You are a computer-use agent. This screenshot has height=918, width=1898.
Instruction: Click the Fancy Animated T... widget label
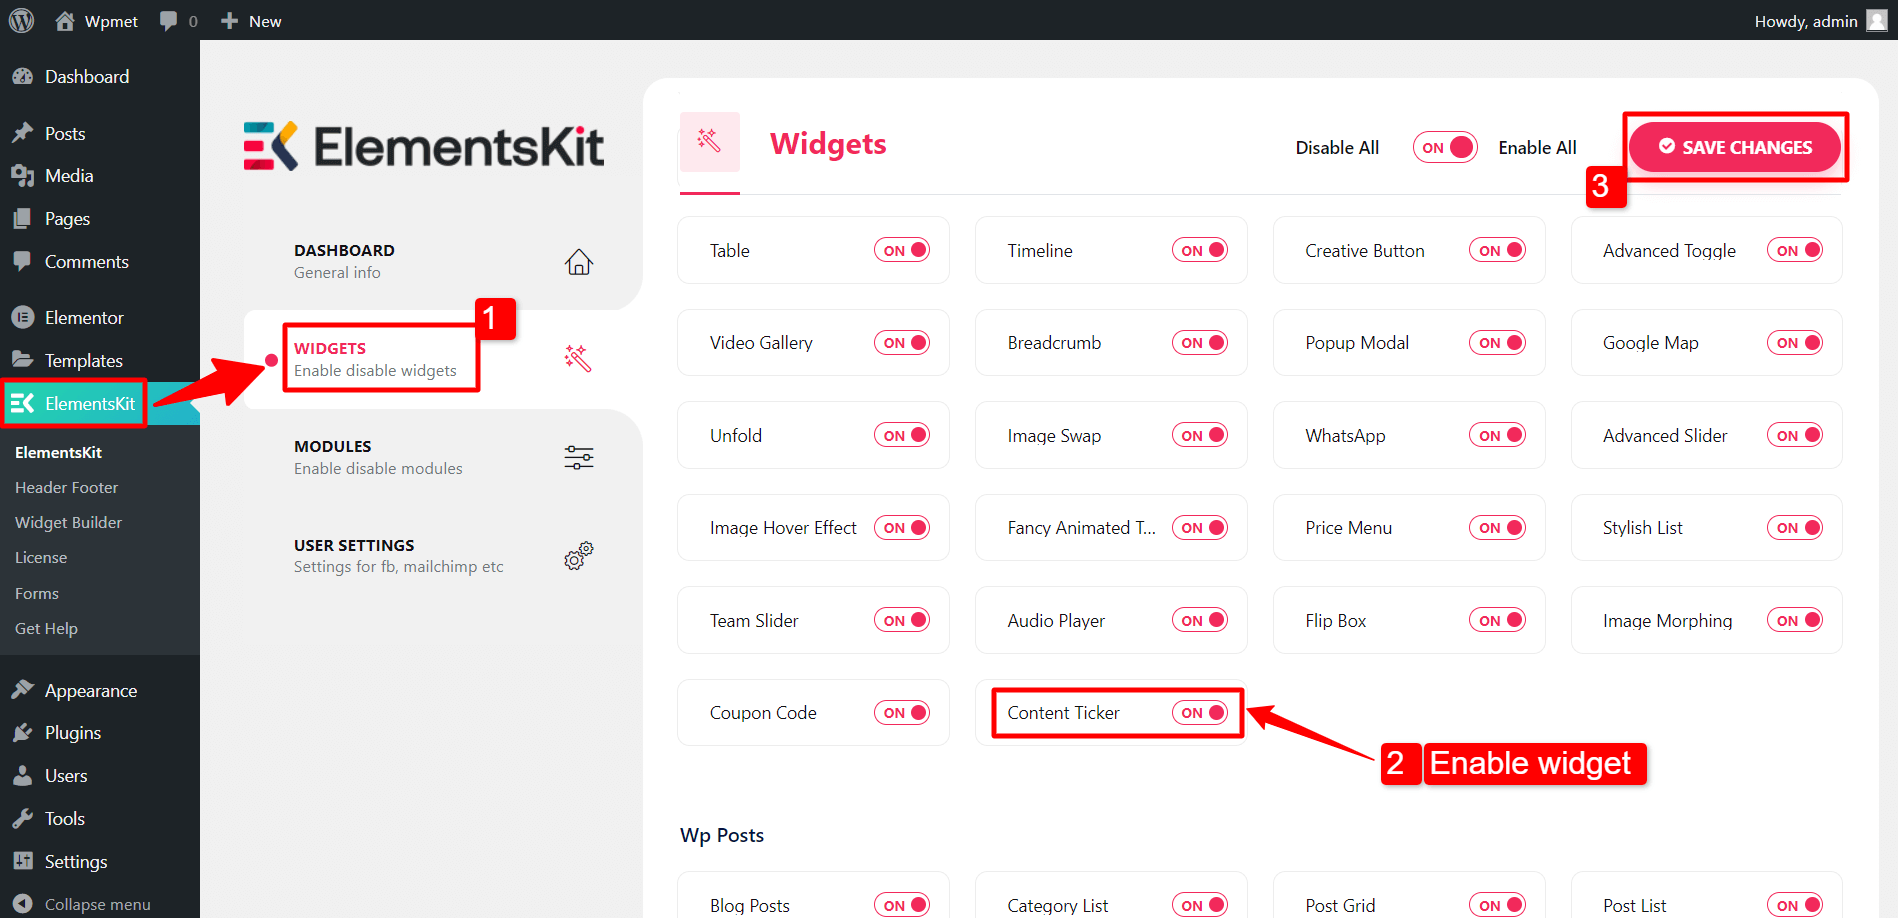point(1081,528)
